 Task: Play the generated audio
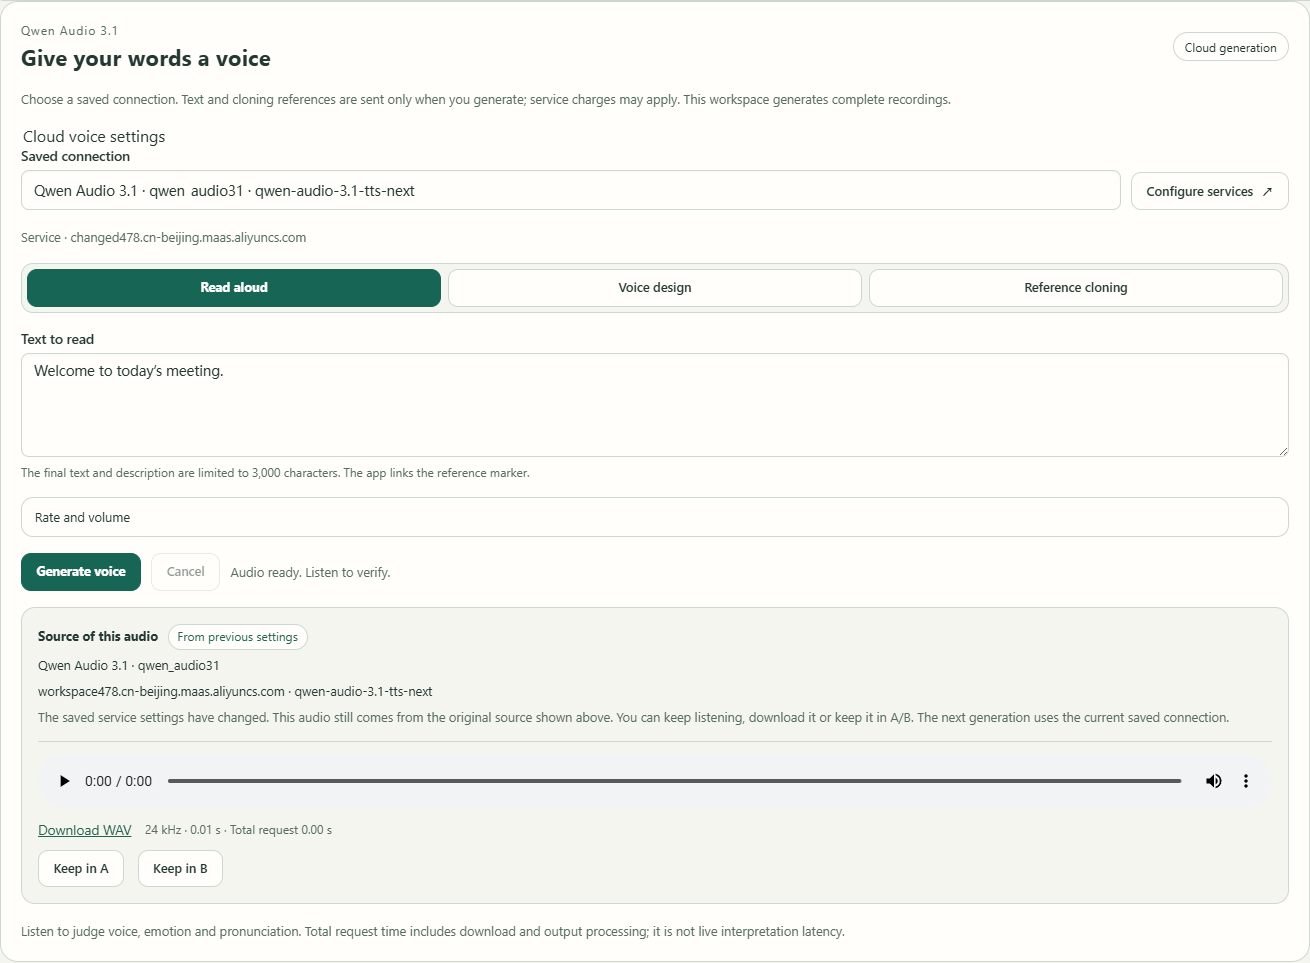tap(65, 781)
